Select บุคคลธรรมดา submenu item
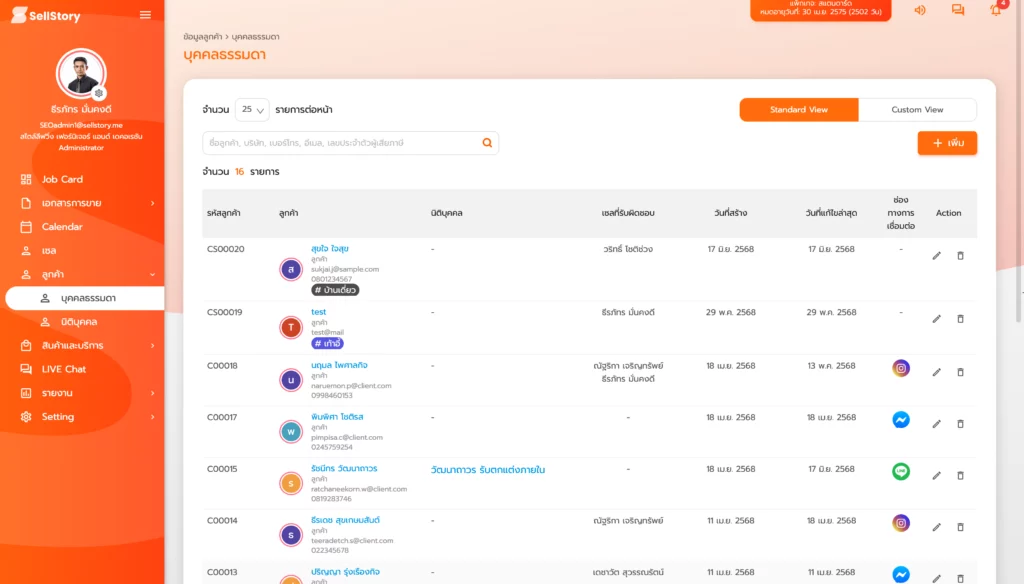Image resolution: width=1024 pixels, height=584 pixels. tap(85, 298)
